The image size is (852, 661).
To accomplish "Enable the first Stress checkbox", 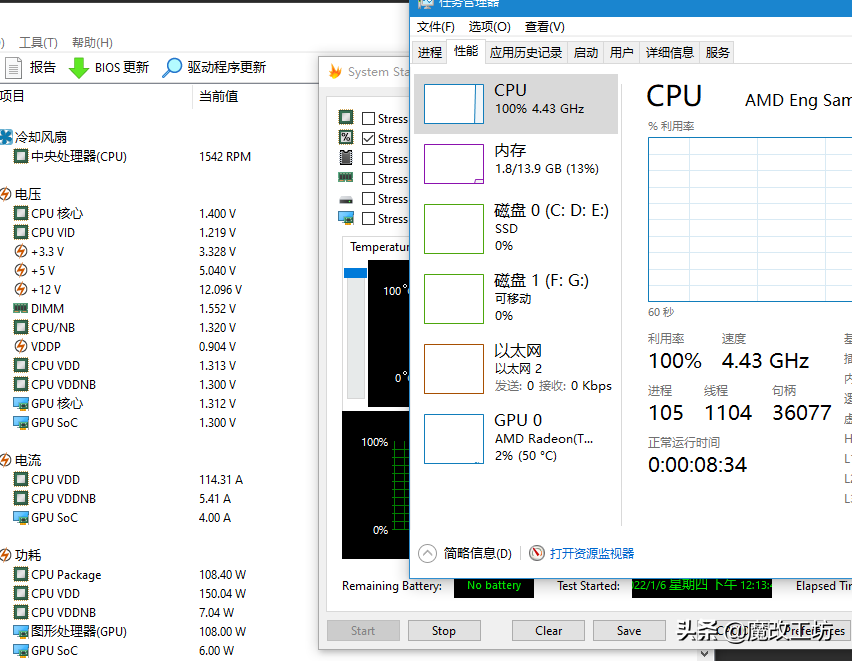I will (x=368, y=119).
